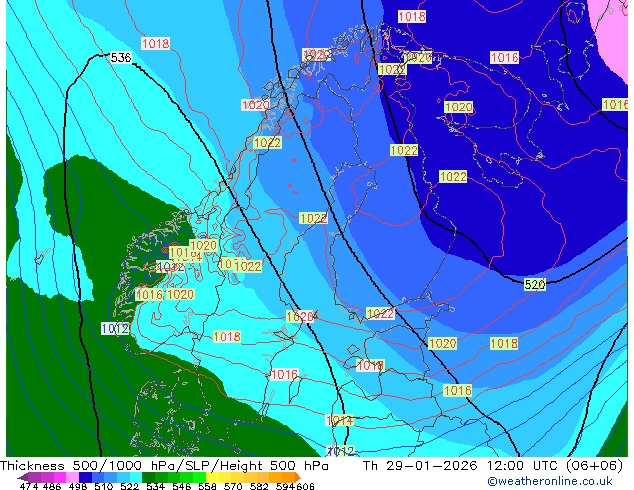Click the 474 value on the legend
This screenshot has height=490, width=634.
(29, 486)
